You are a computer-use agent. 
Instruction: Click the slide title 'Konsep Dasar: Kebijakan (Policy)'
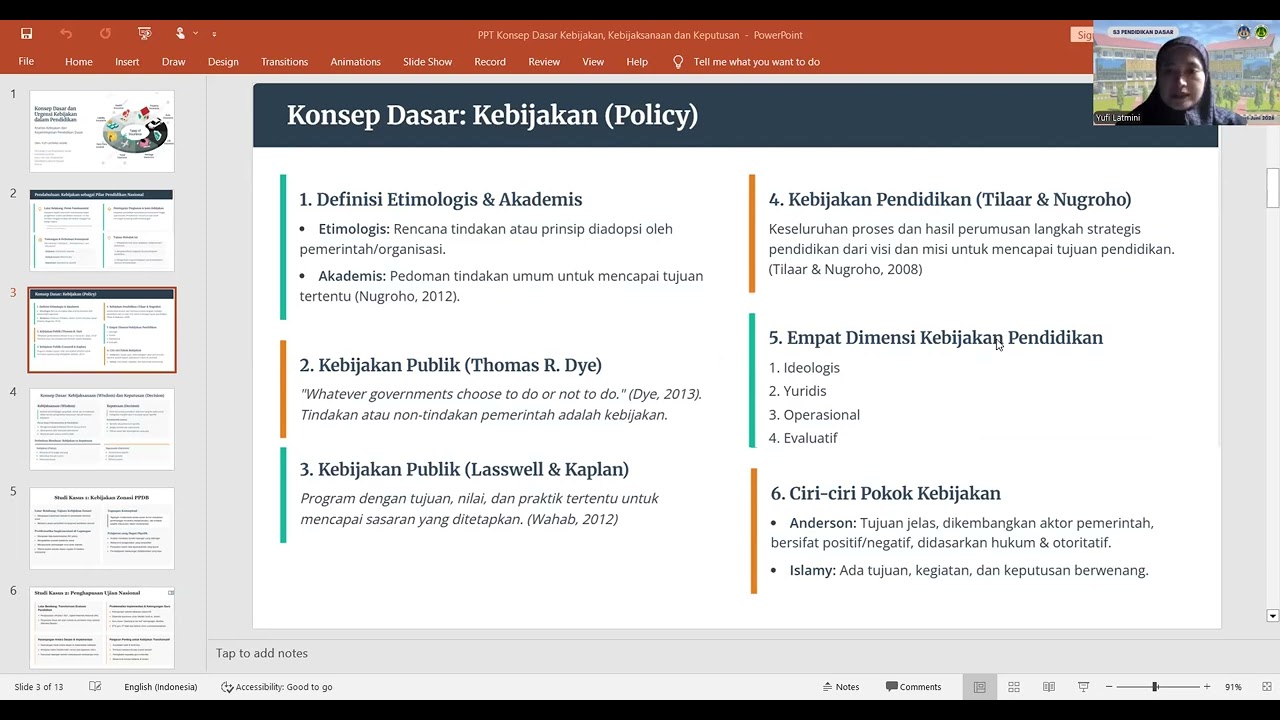click(492, 115)
